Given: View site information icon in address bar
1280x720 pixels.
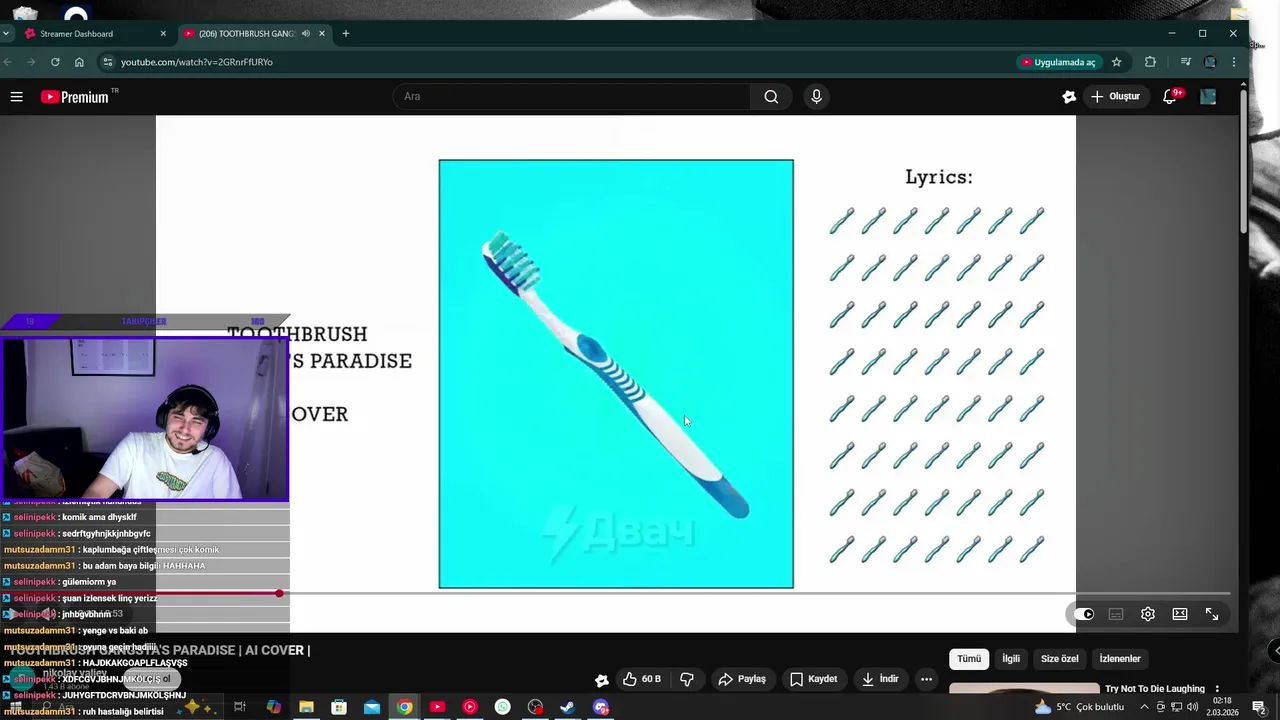Looking at the screenshot, I should pyautogui.click(x=107, y=62).
